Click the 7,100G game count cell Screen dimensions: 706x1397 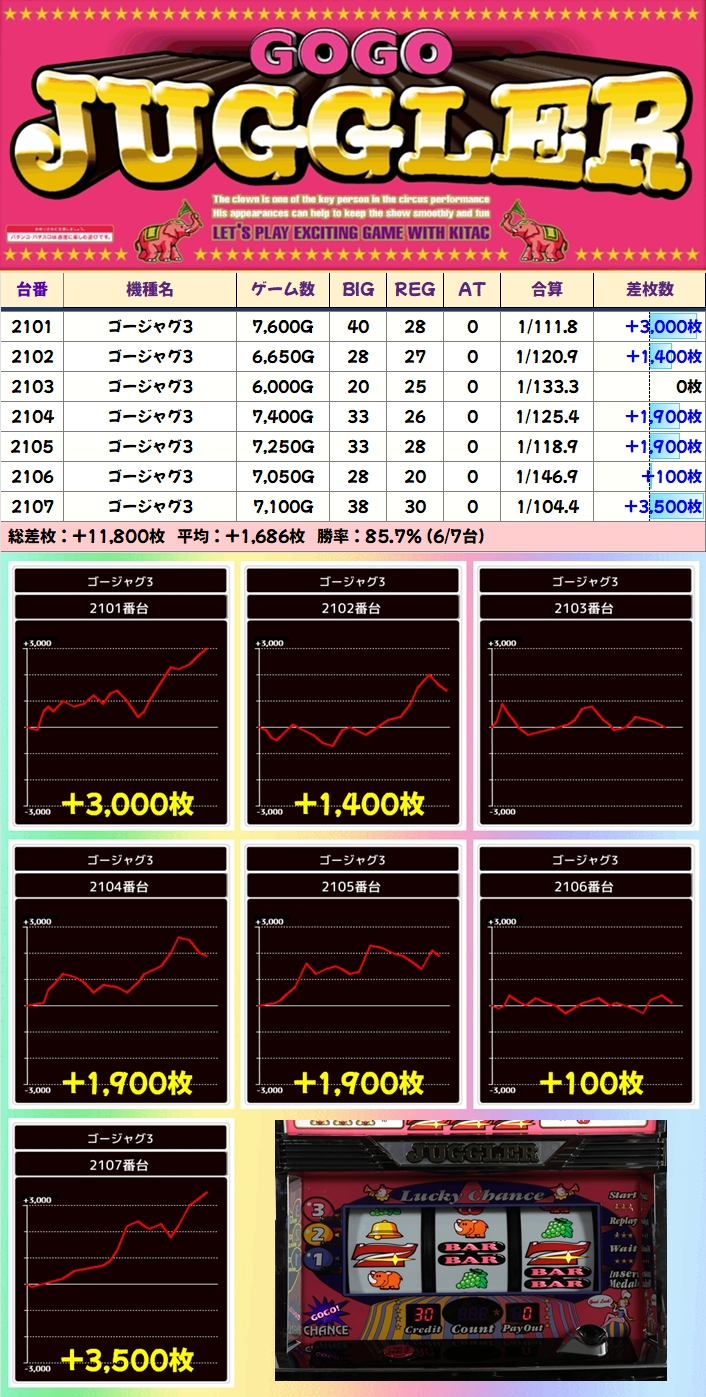coord(283,507)
